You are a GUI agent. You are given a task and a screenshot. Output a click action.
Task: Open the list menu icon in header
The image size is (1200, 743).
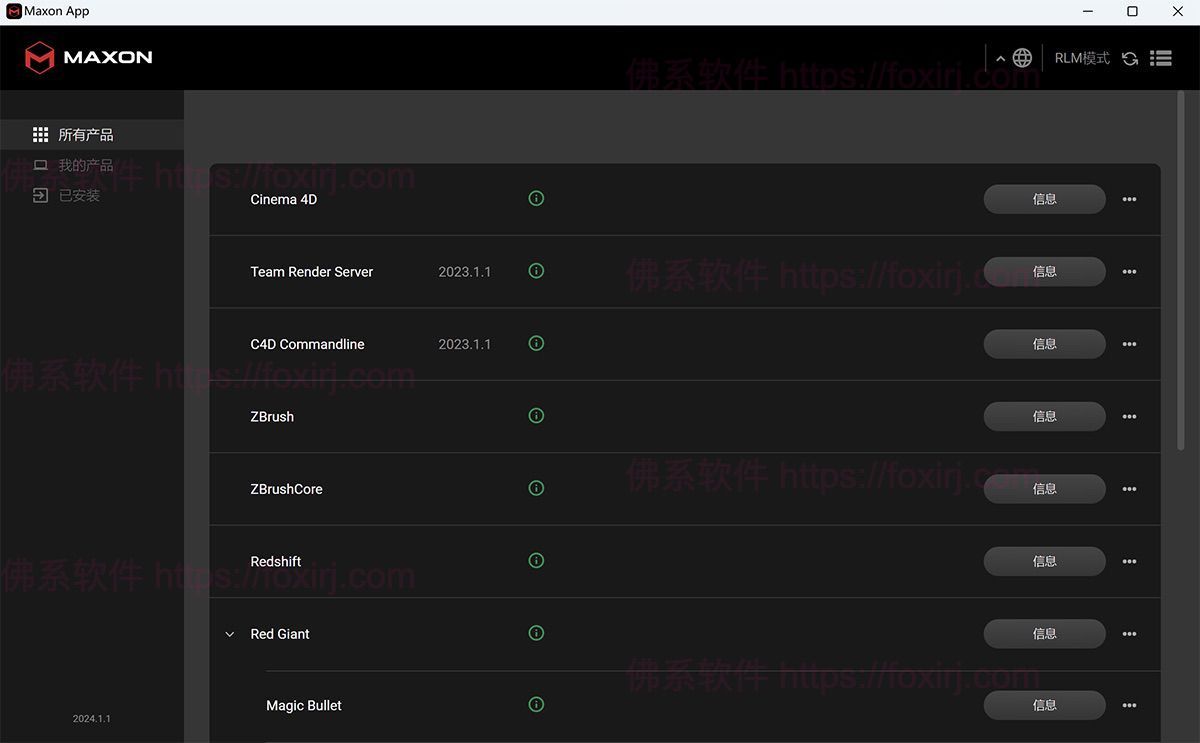[x=1161, y=58]
